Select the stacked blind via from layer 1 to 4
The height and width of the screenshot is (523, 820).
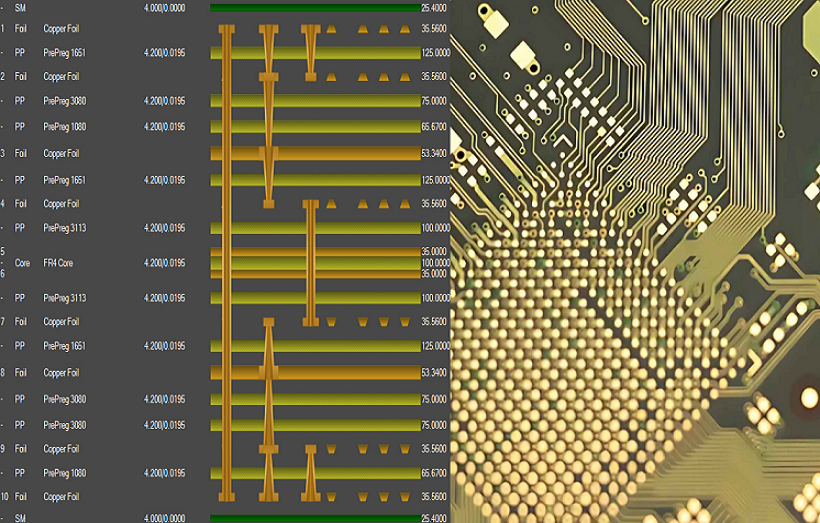coord(269,116)
